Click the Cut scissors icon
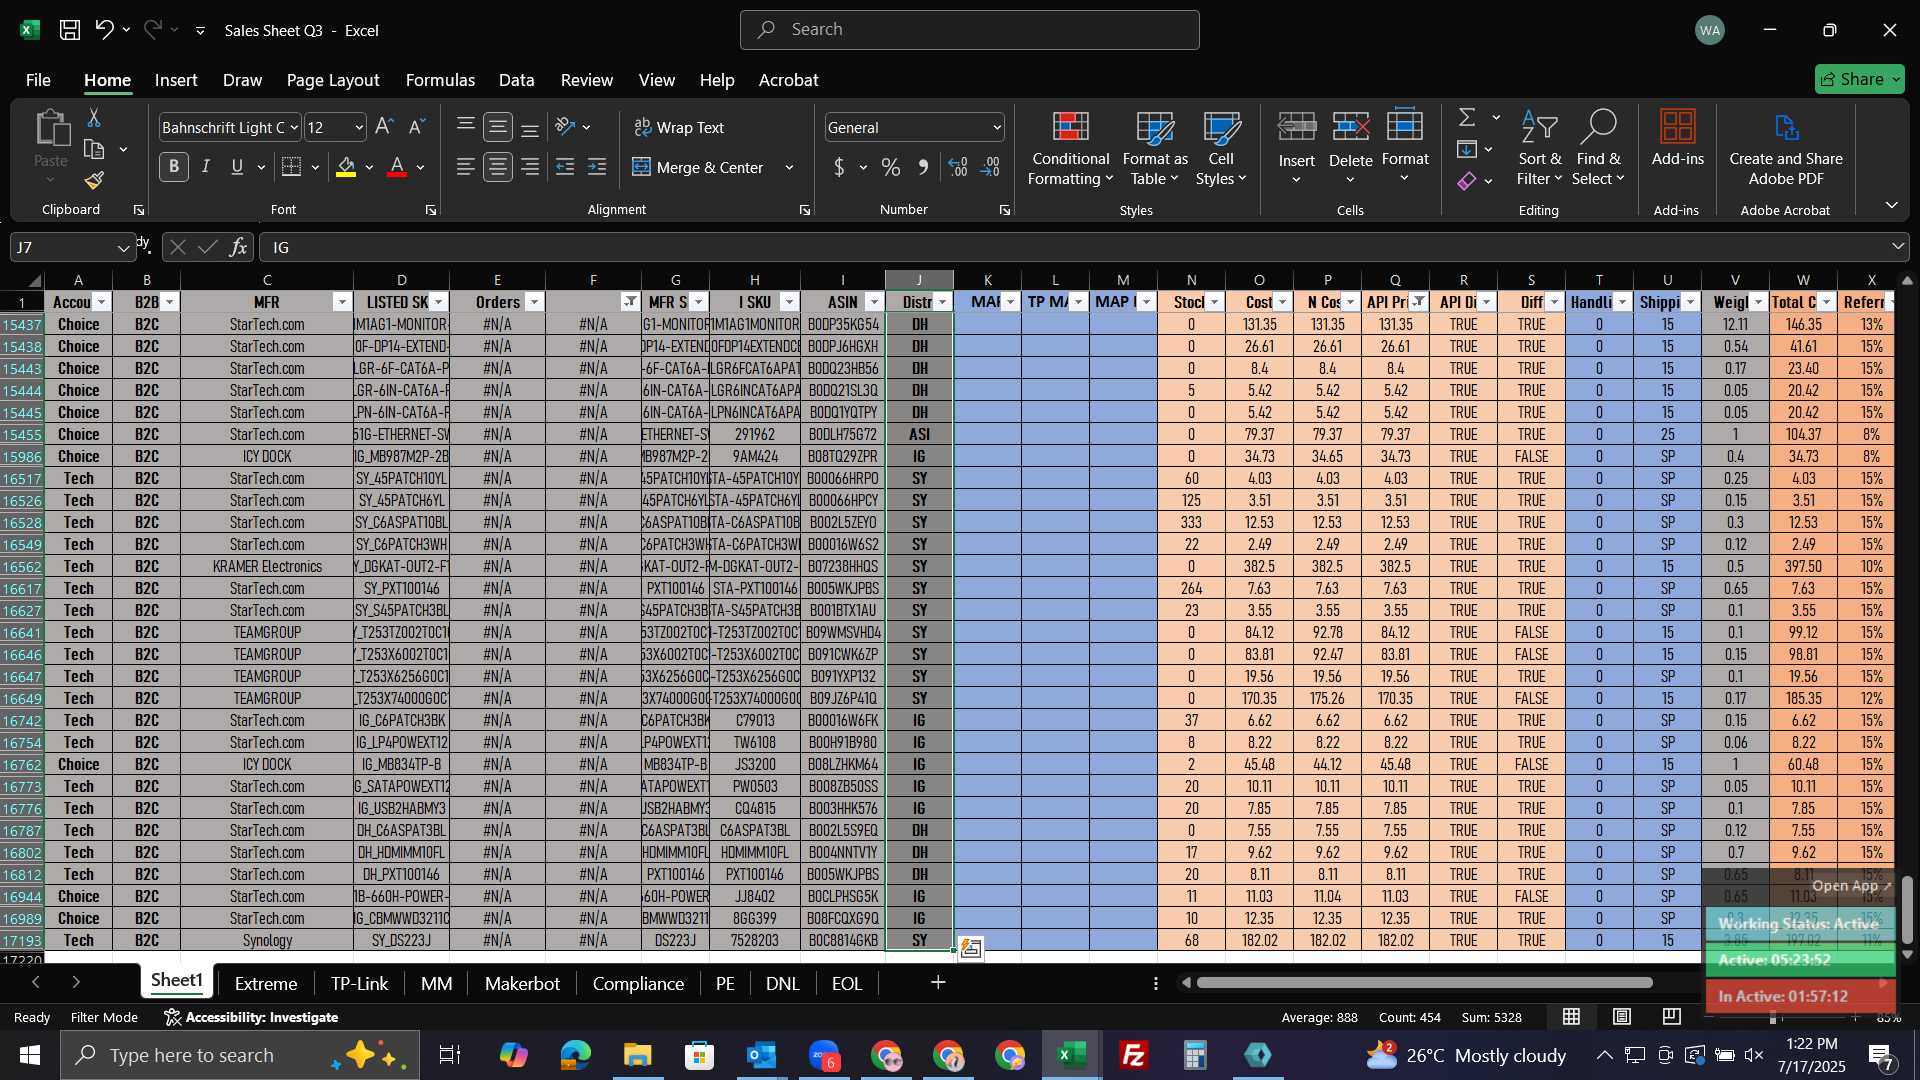 point(94,118)
